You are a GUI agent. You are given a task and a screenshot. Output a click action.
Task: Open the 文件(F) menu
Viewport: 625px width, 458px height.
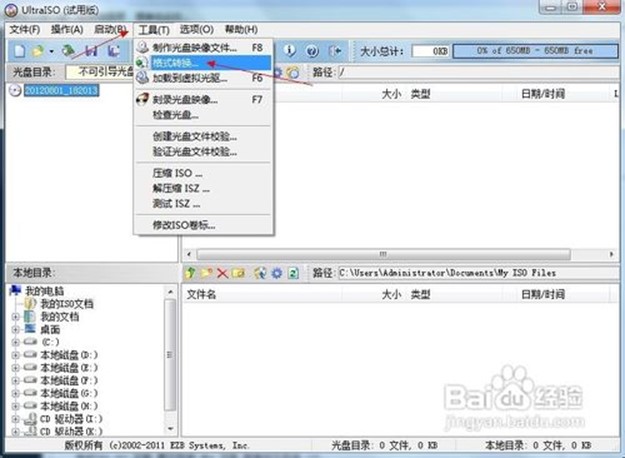[23, 29]
